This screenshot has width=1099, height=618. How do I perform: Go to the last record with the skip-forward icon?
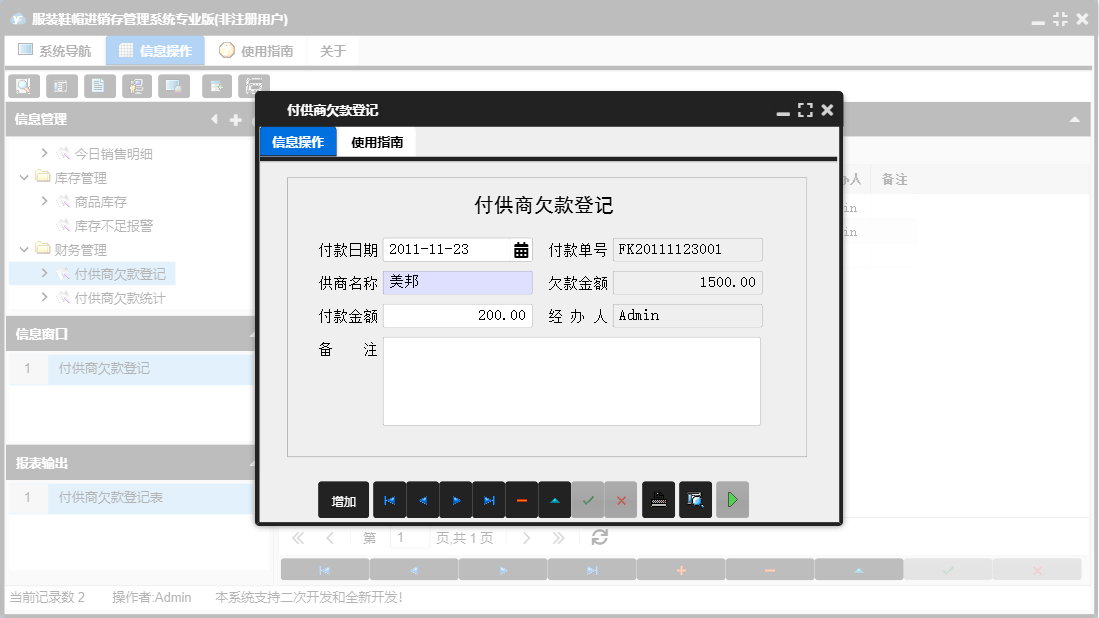(488, 499)
